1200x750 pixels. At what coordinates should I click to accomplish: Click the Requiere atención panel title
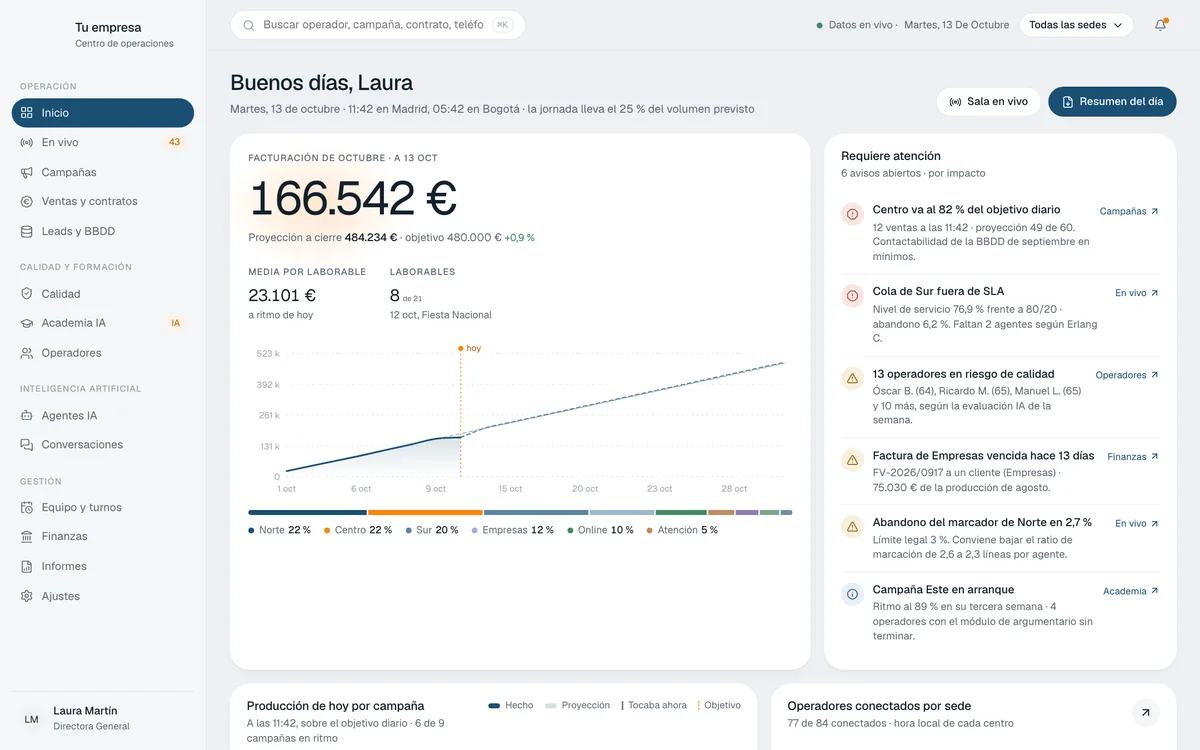tap(891, 156)
